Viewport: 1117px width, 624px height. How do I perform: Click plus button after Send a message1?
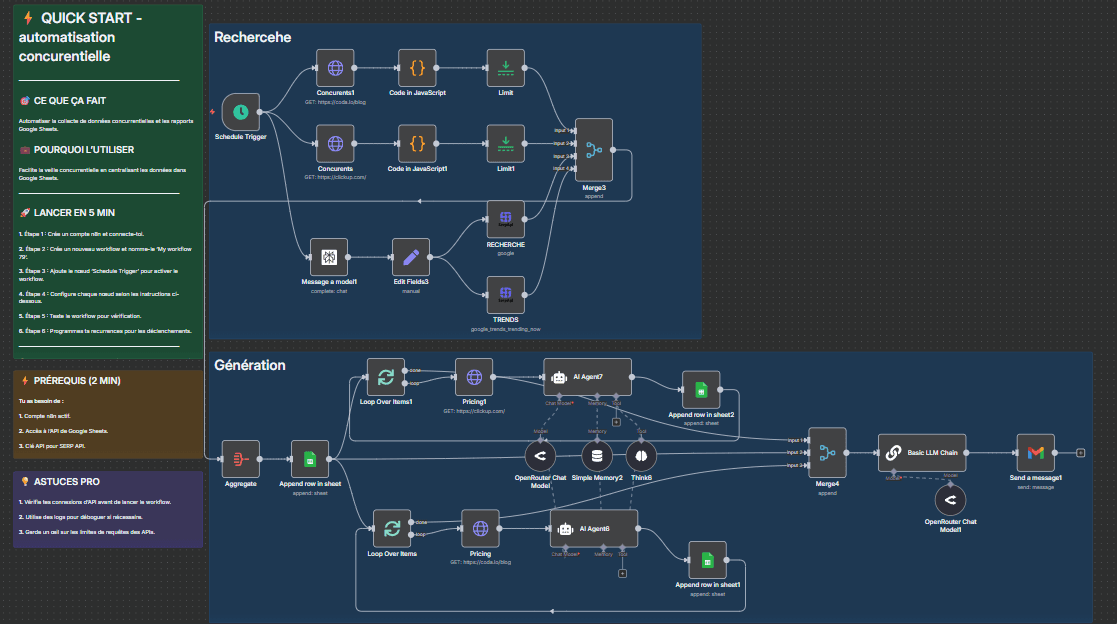[x=1080, y=453]
